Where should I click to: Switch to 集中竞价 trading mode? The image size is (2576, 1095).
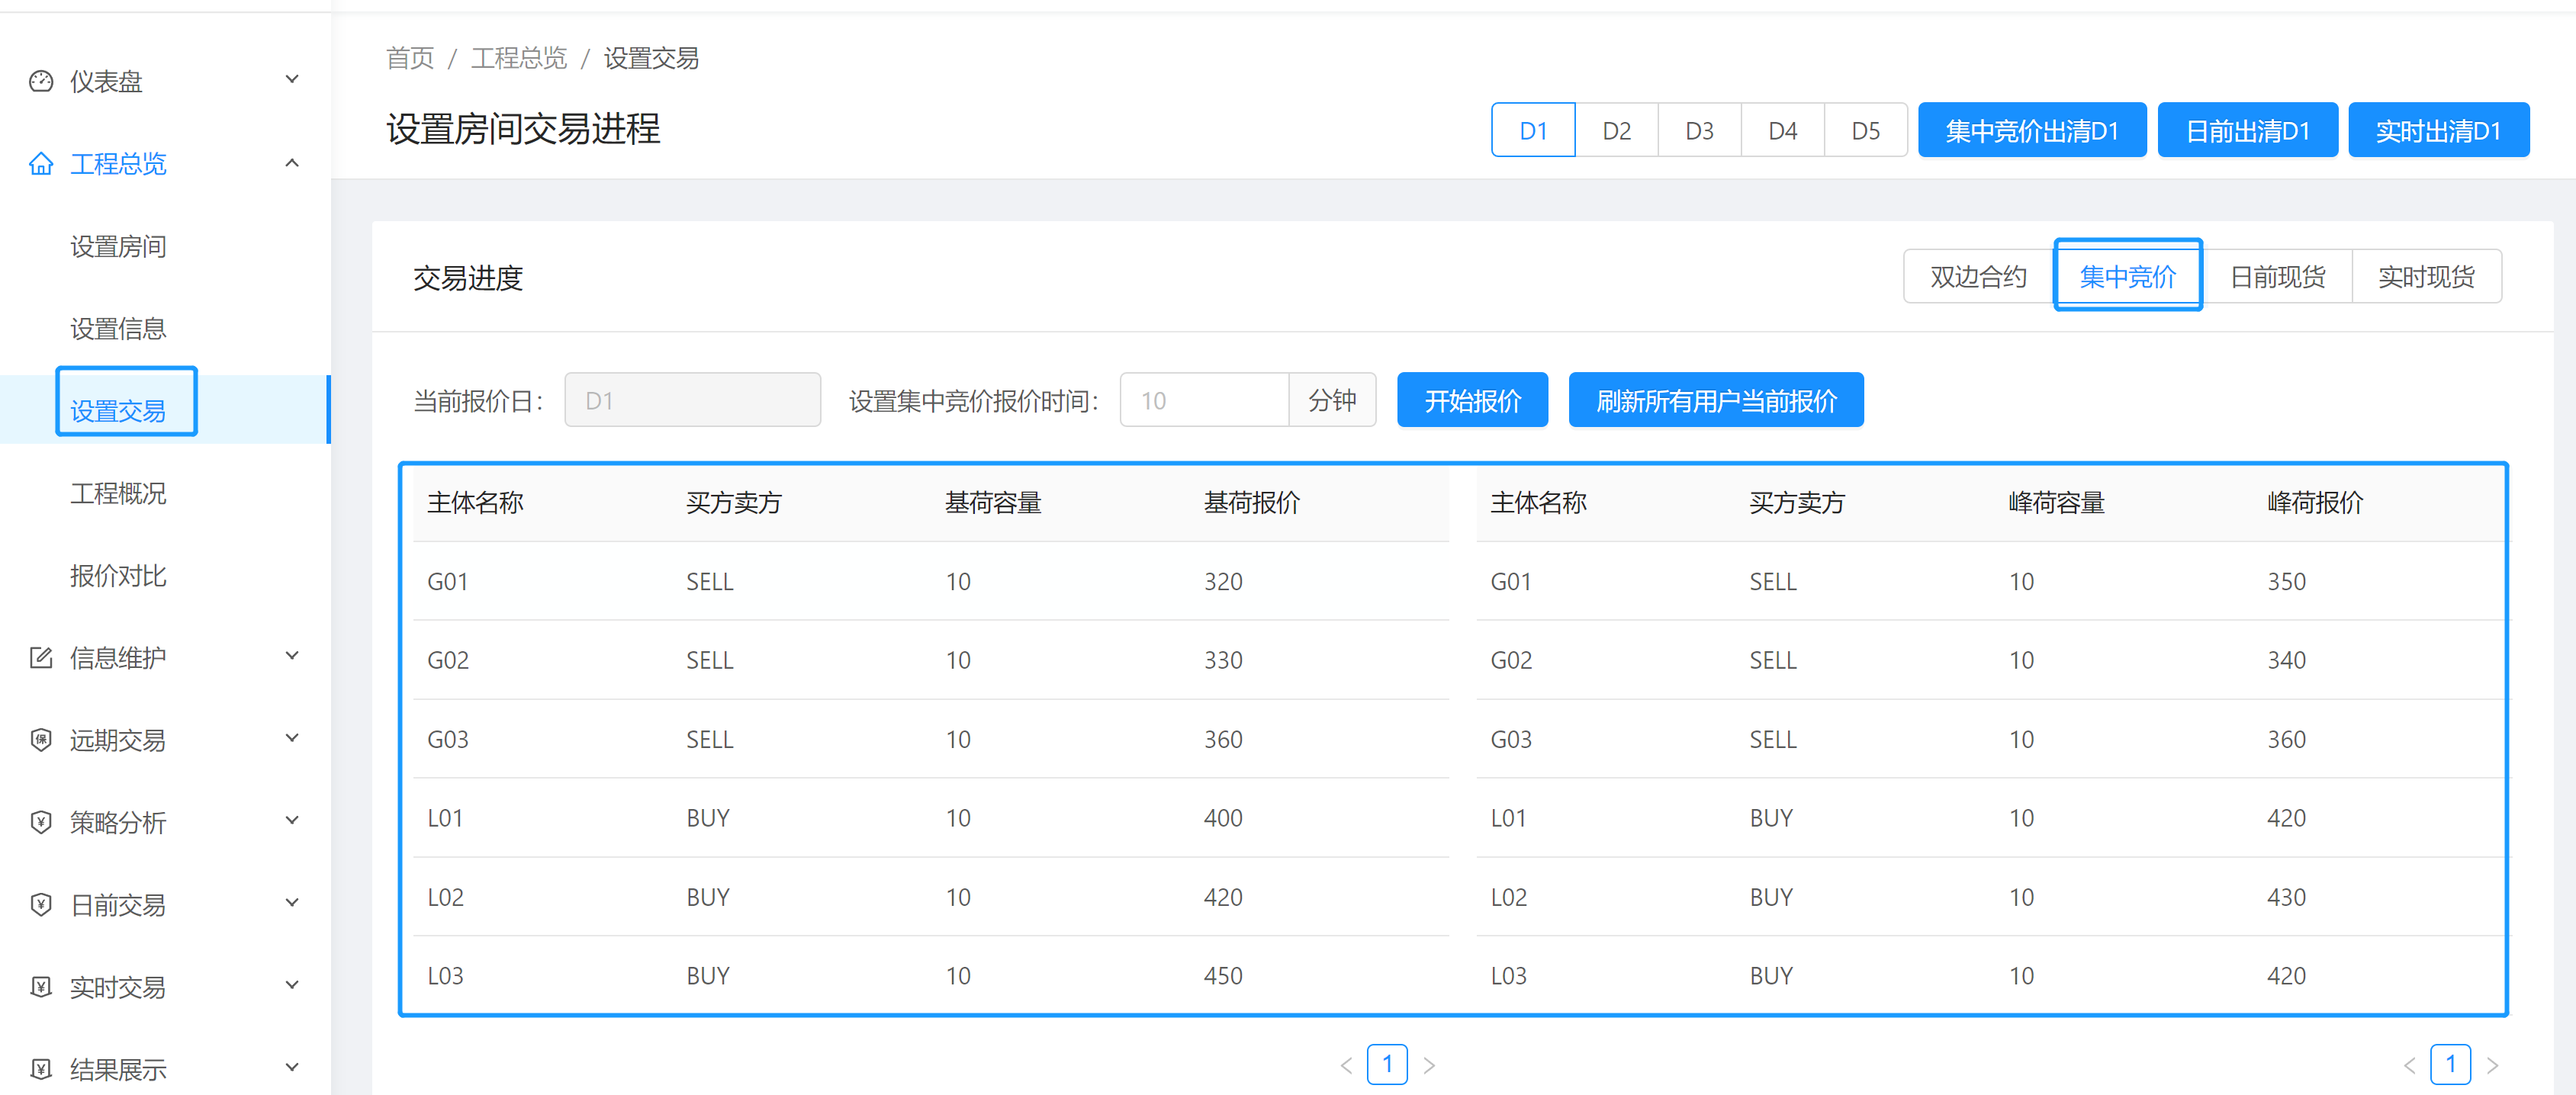coord(2128,276)
